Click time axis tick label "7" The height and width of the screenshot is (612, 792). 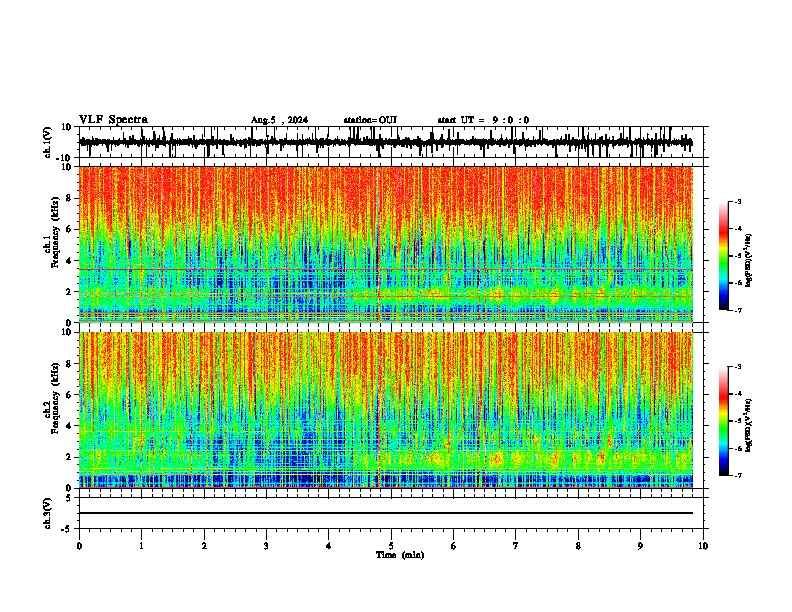tap(516, 546)
